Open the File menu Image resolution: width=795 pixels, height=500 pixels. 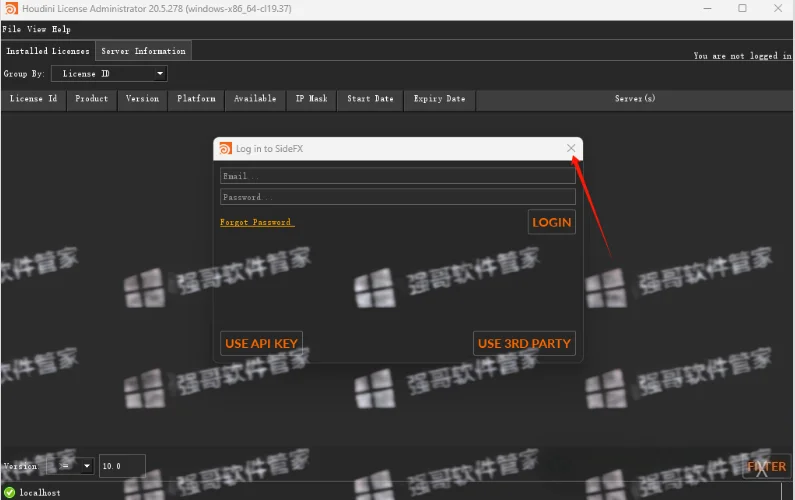pos(11,29)
